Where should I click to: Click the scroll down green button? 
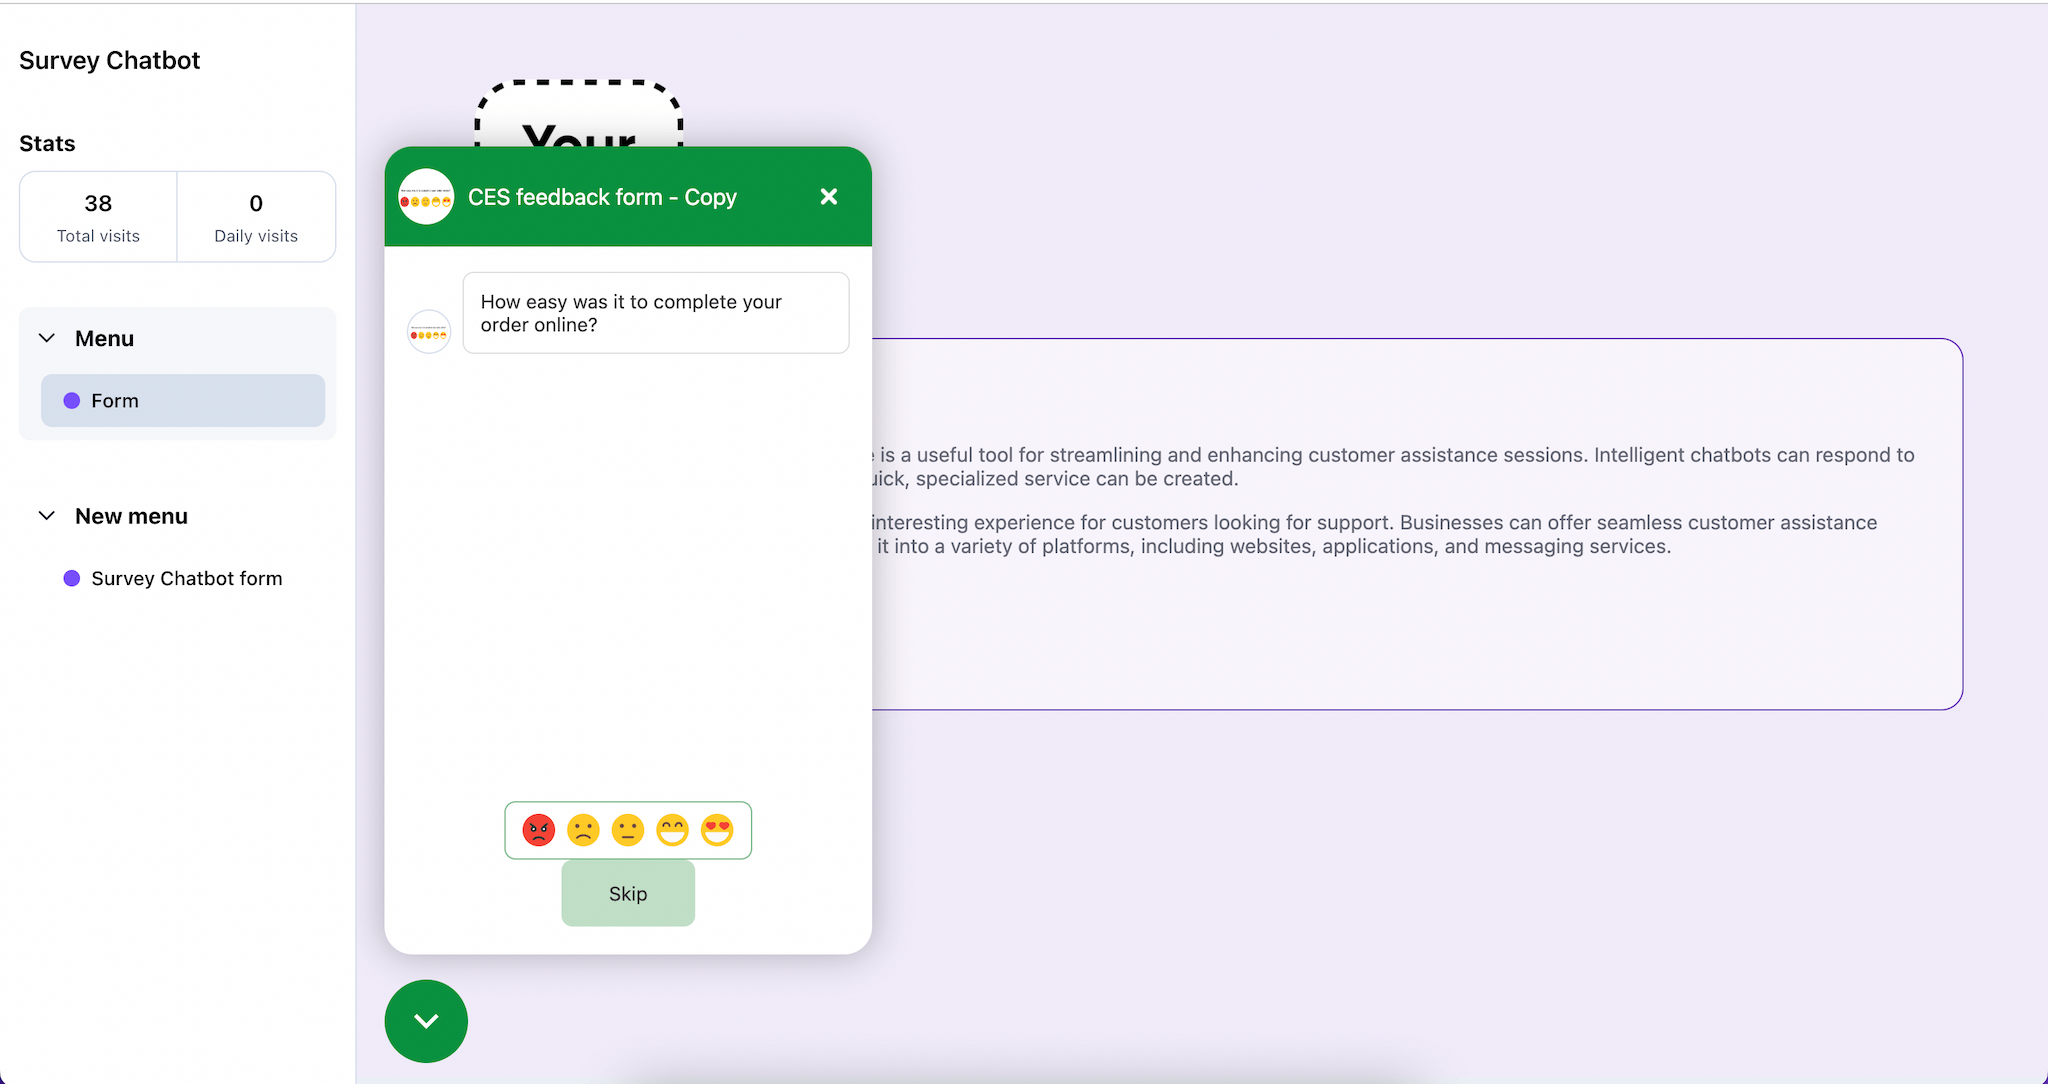[x=425, y=1020]
